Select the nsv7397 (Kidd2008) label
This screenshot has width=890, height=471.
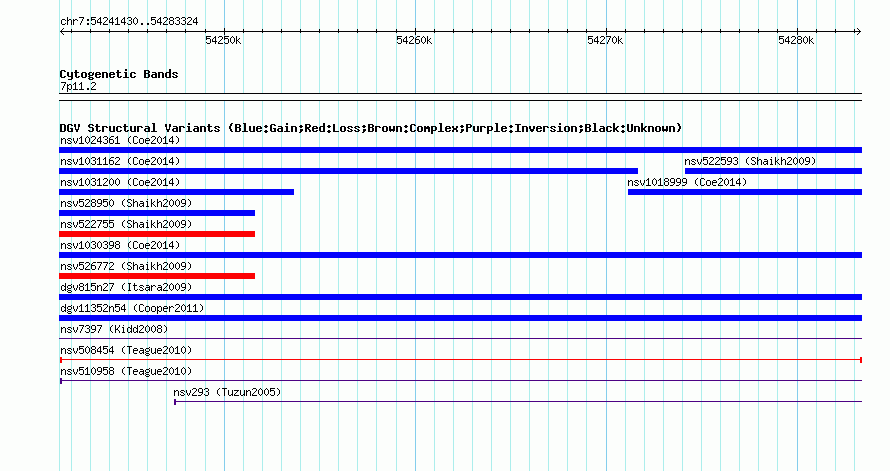tap(114, 329)
